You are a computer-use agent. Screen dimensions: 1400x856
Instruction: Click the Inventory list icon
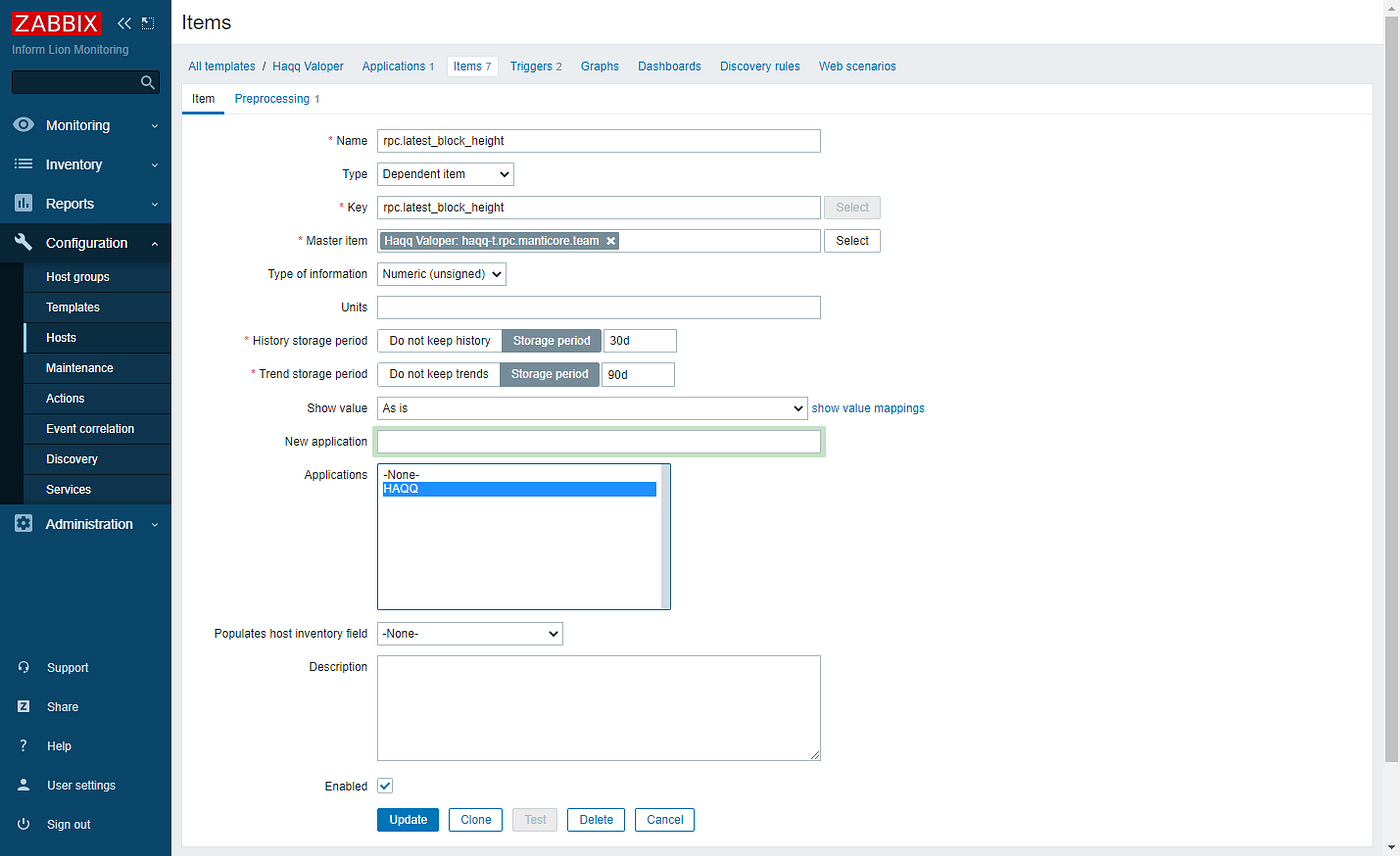click(x=24, y=164)
